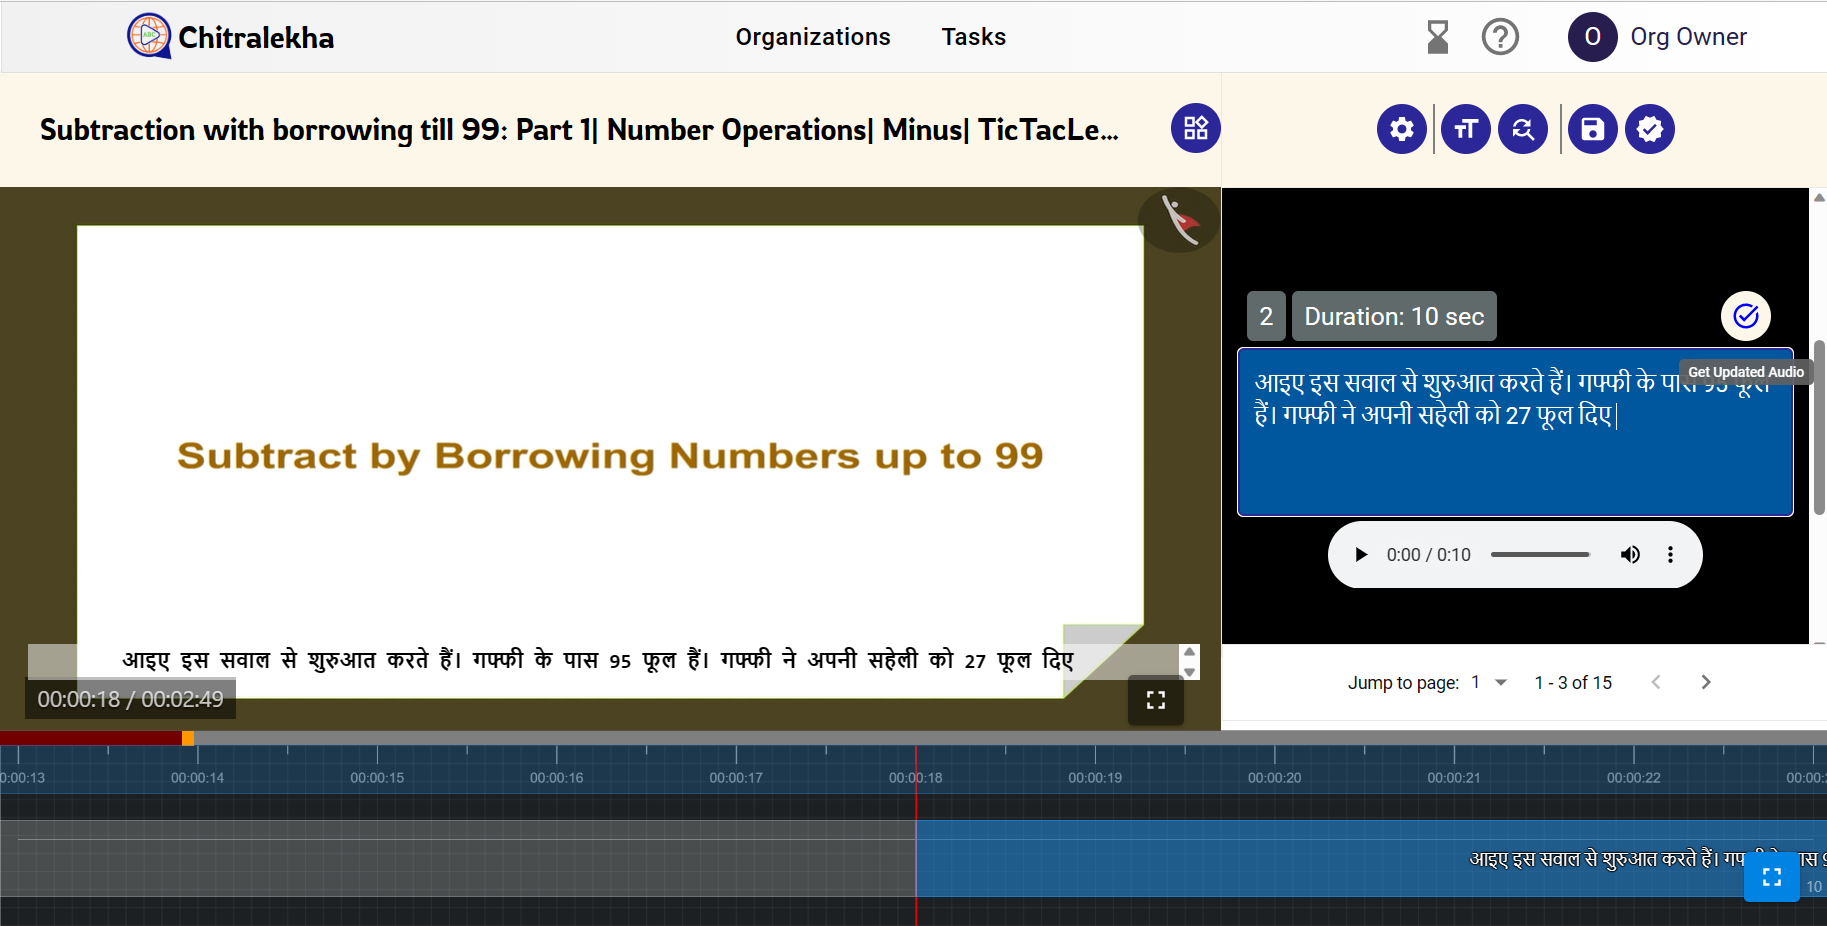Mute the audio player
Image resolution: width=1827 pixels, height=926 pixels.
(x=1630, y=554)
